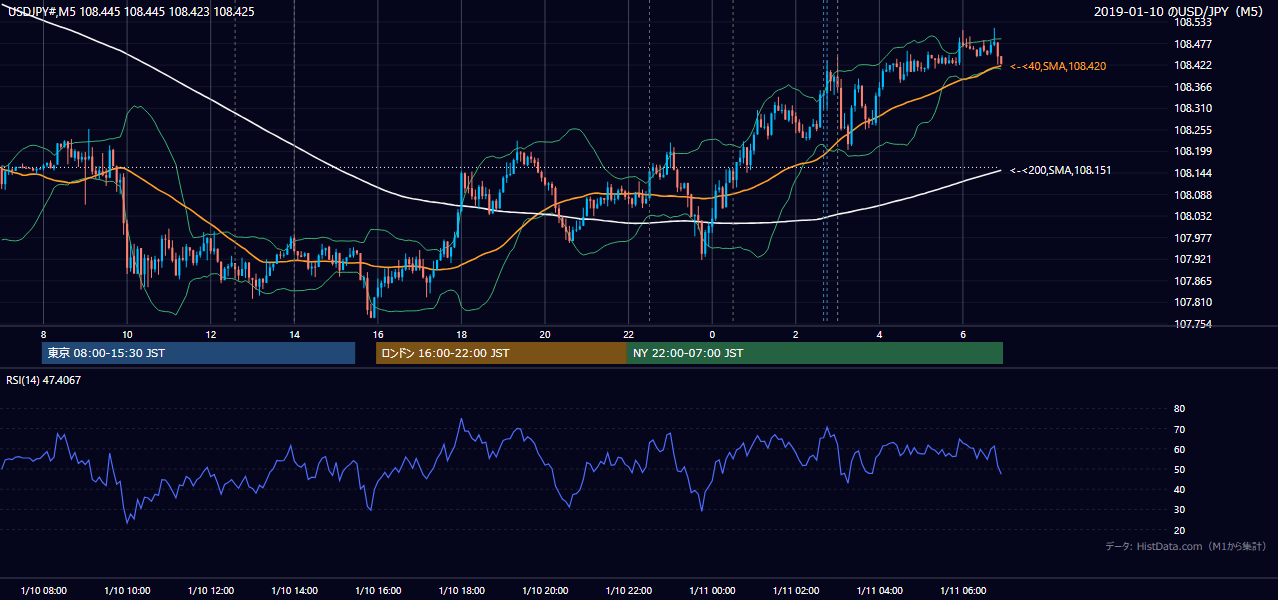Click RSI axis level 40

pos(1179,489)
